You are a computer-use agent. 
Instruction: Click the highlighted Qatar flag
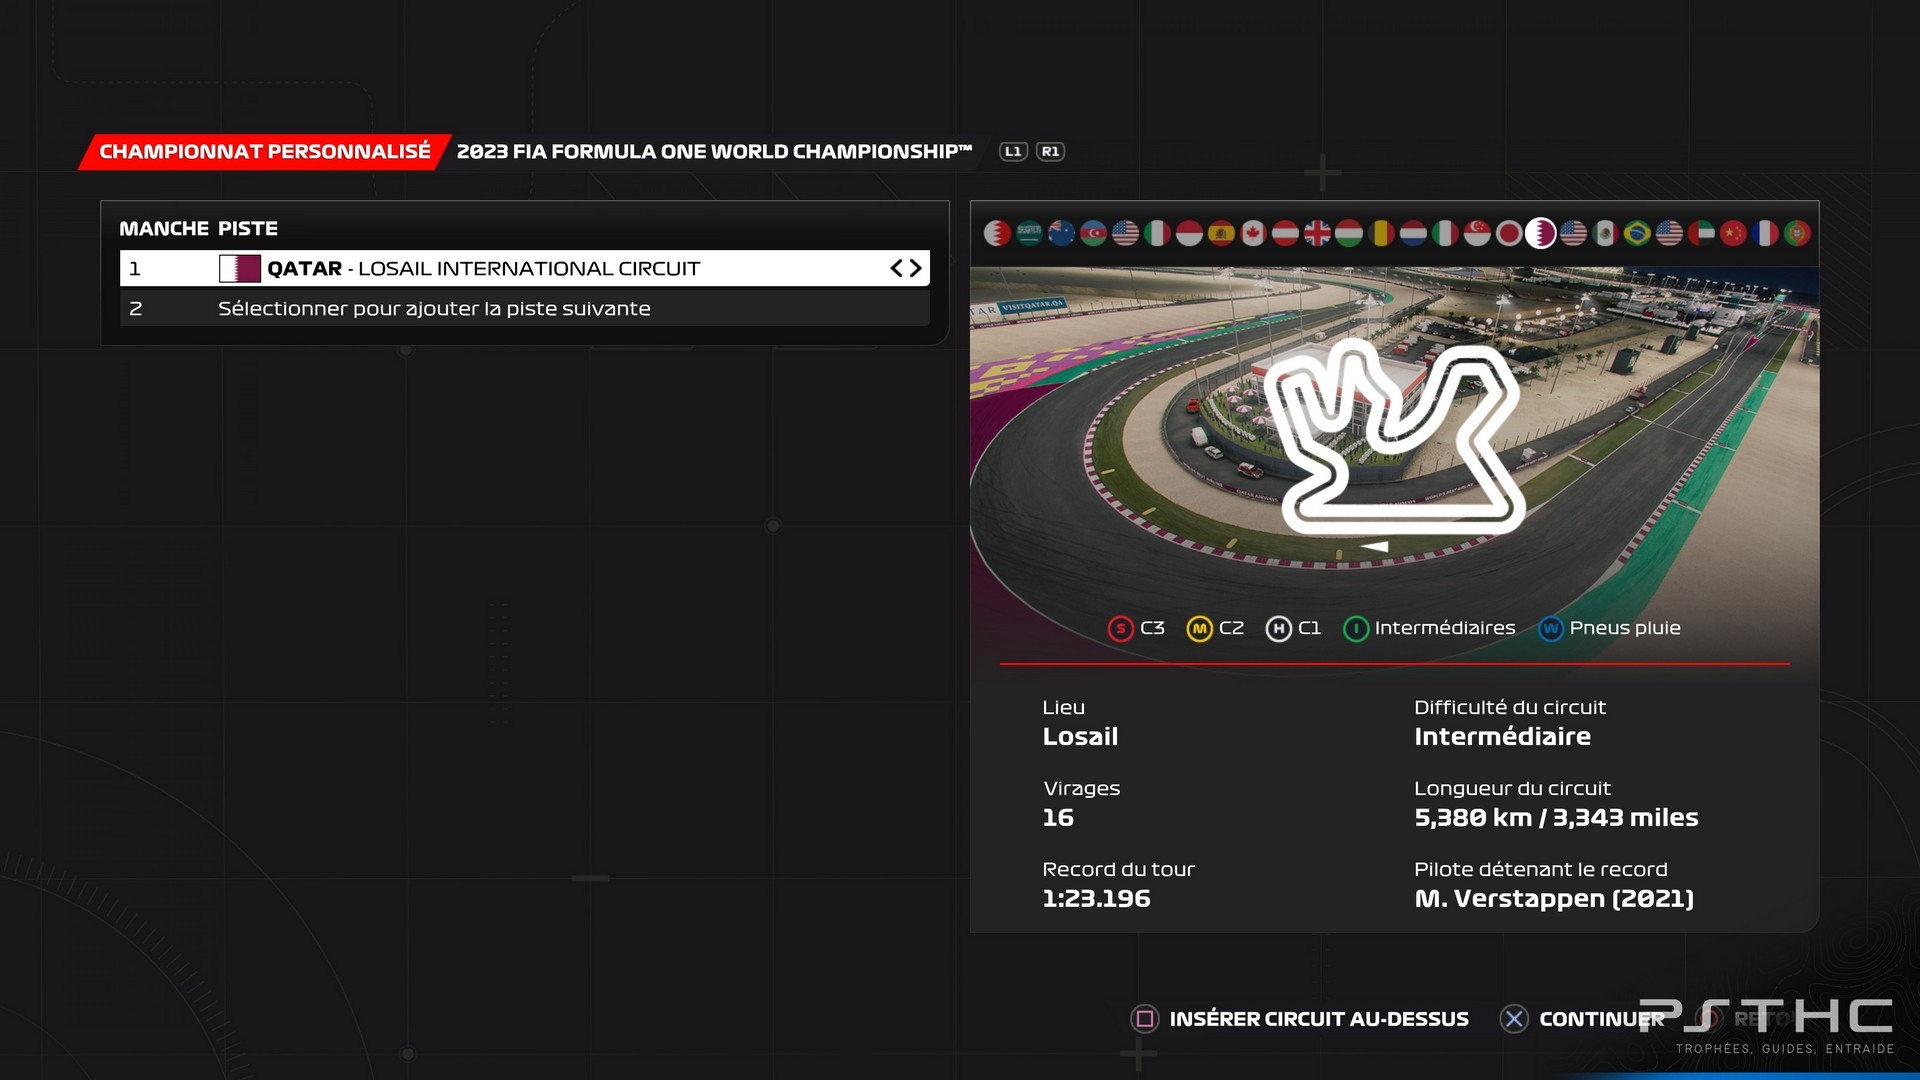tap(1541, 233)
